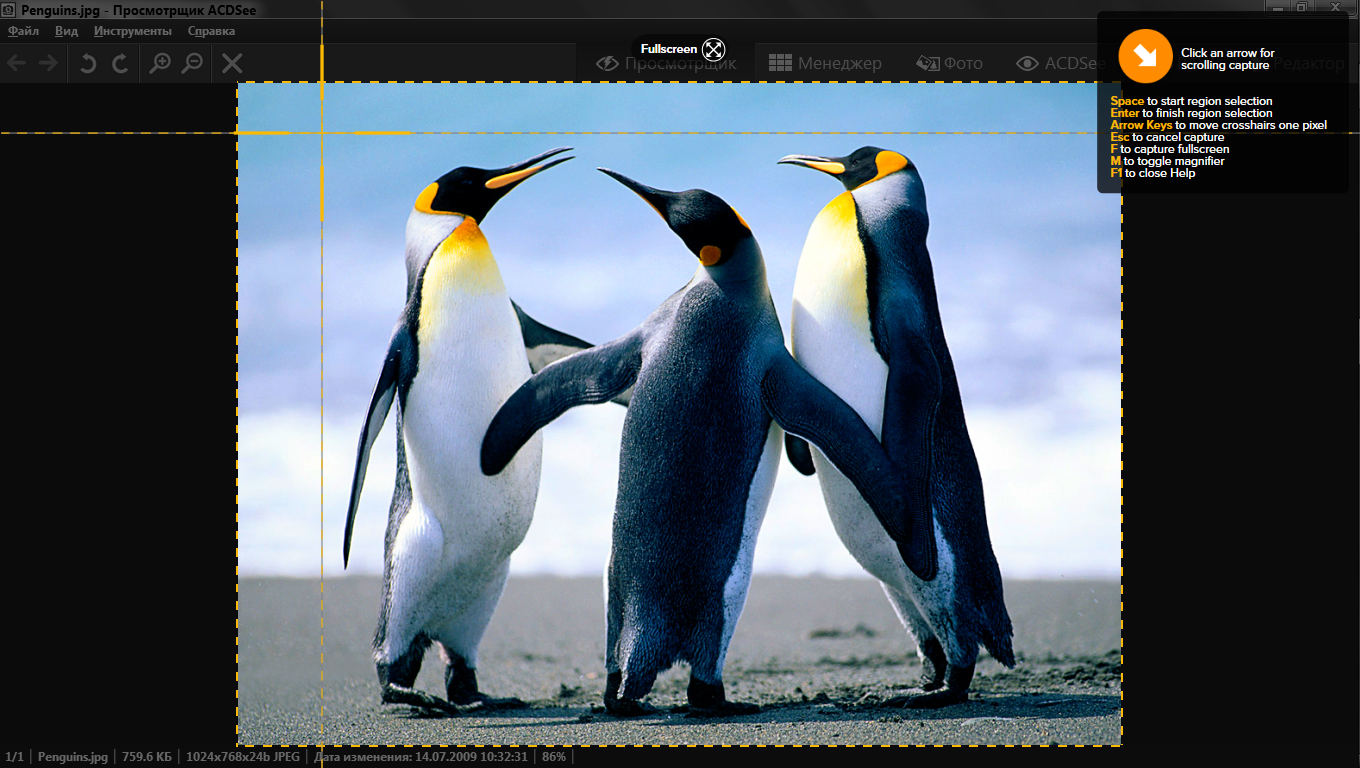Open the Файл menu

tap(23, 31)
